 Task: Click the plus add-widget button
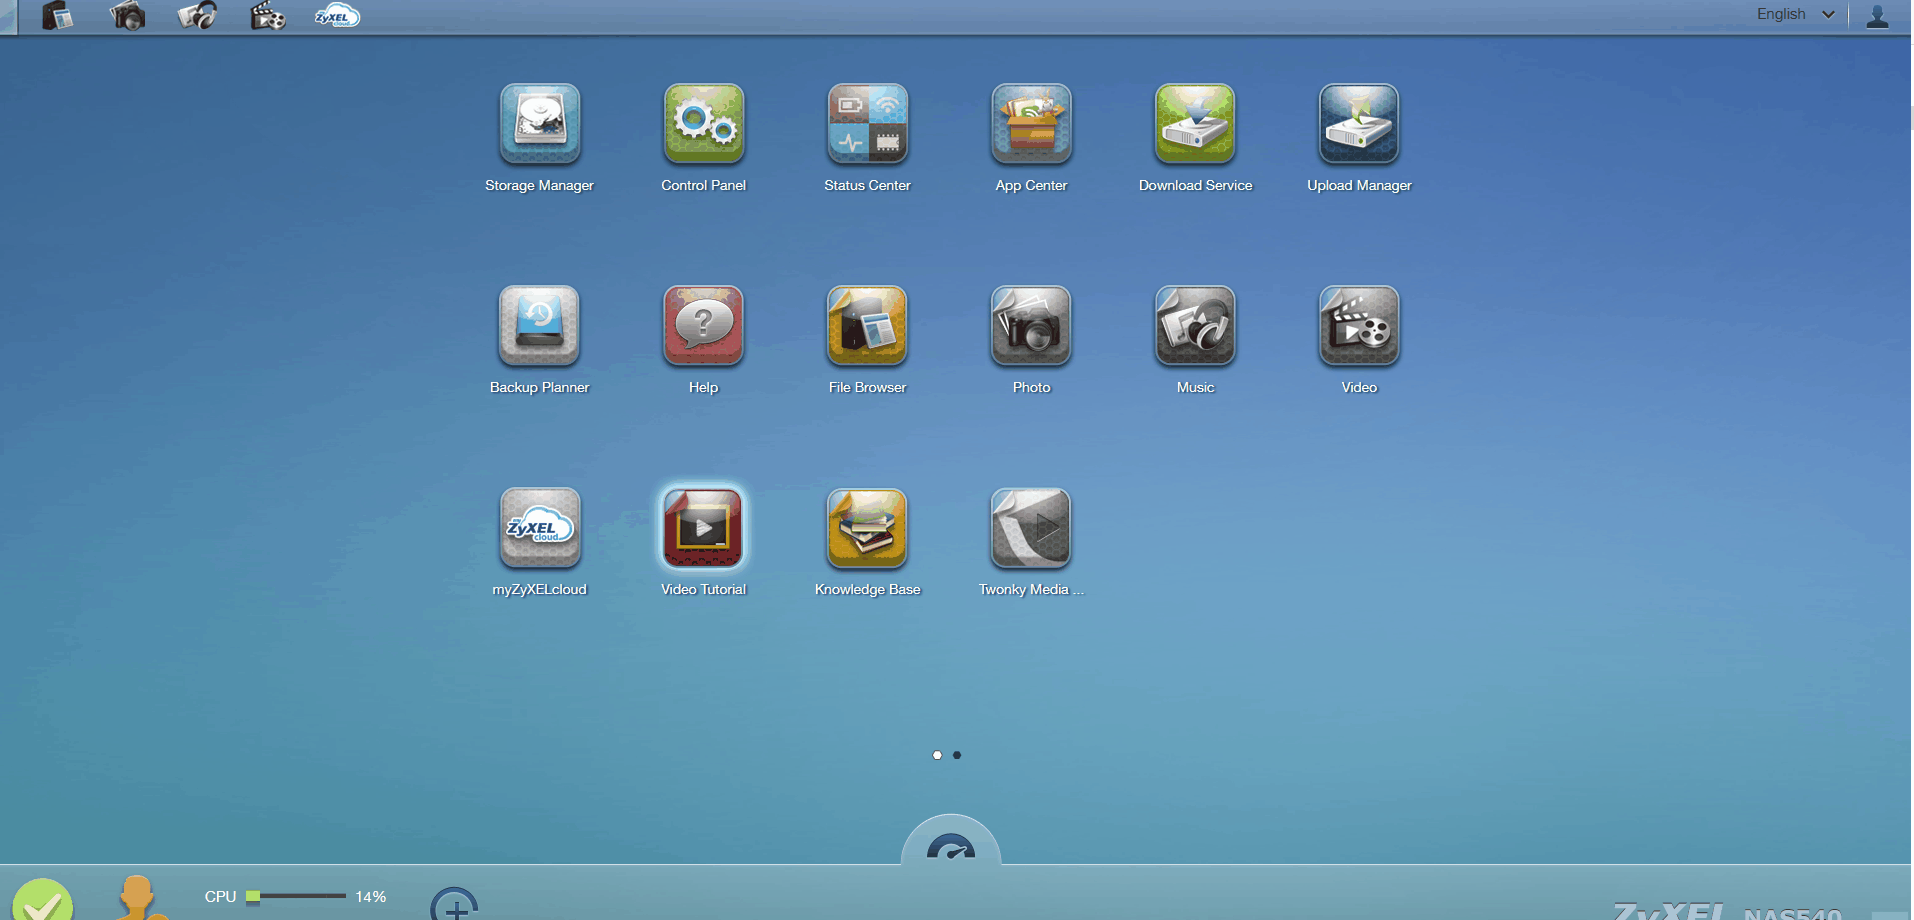click(x=455, y=904)
